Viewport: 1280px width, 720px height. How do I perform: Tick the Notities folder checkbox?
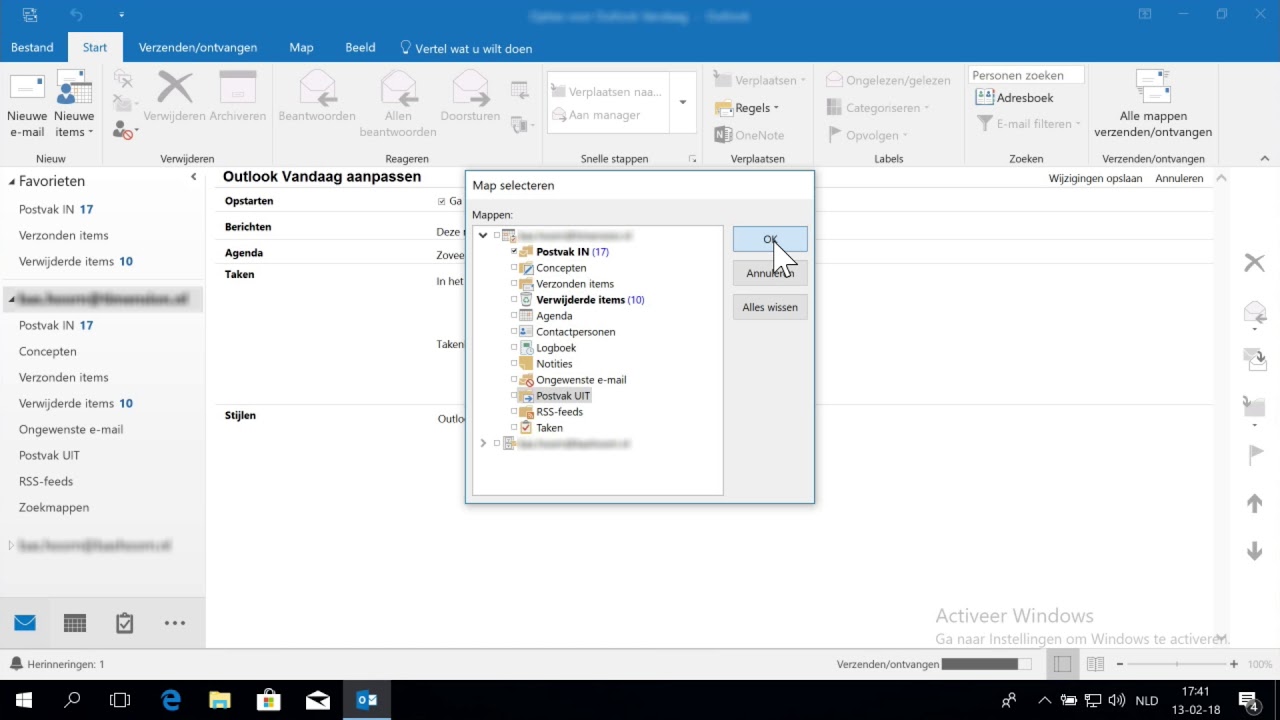pyautogui.click(x=515, y=364)
